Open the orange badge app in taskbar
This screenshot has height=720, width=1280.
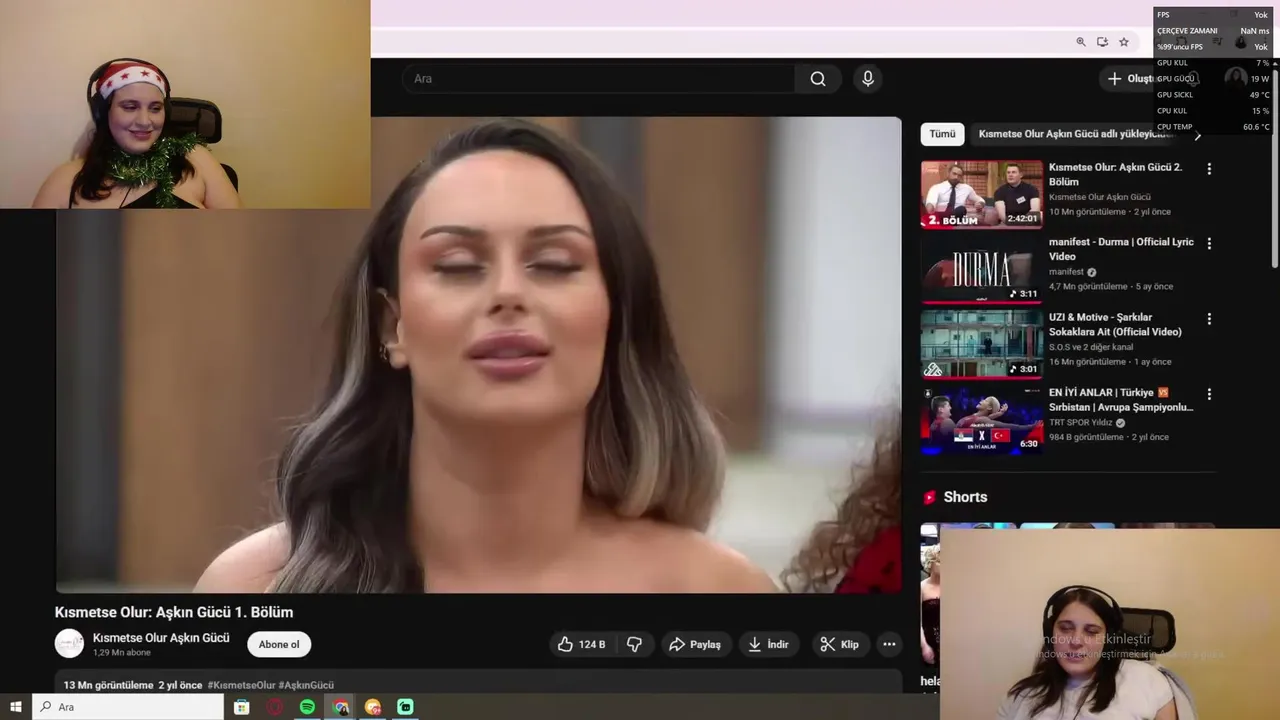point(373,707)
